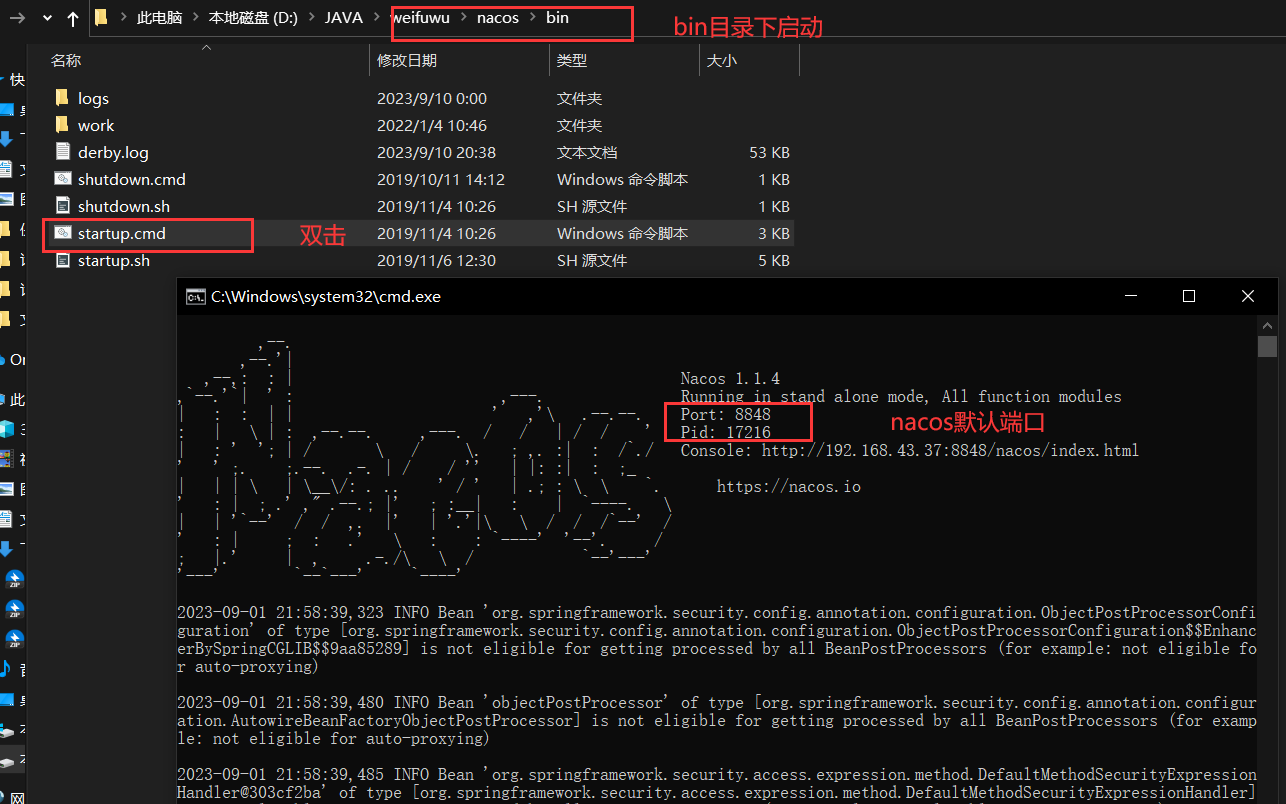Screen dimensions: 1286x804
Task: Click the shutdown.sh file icon
Action: (x=62, y=206)
